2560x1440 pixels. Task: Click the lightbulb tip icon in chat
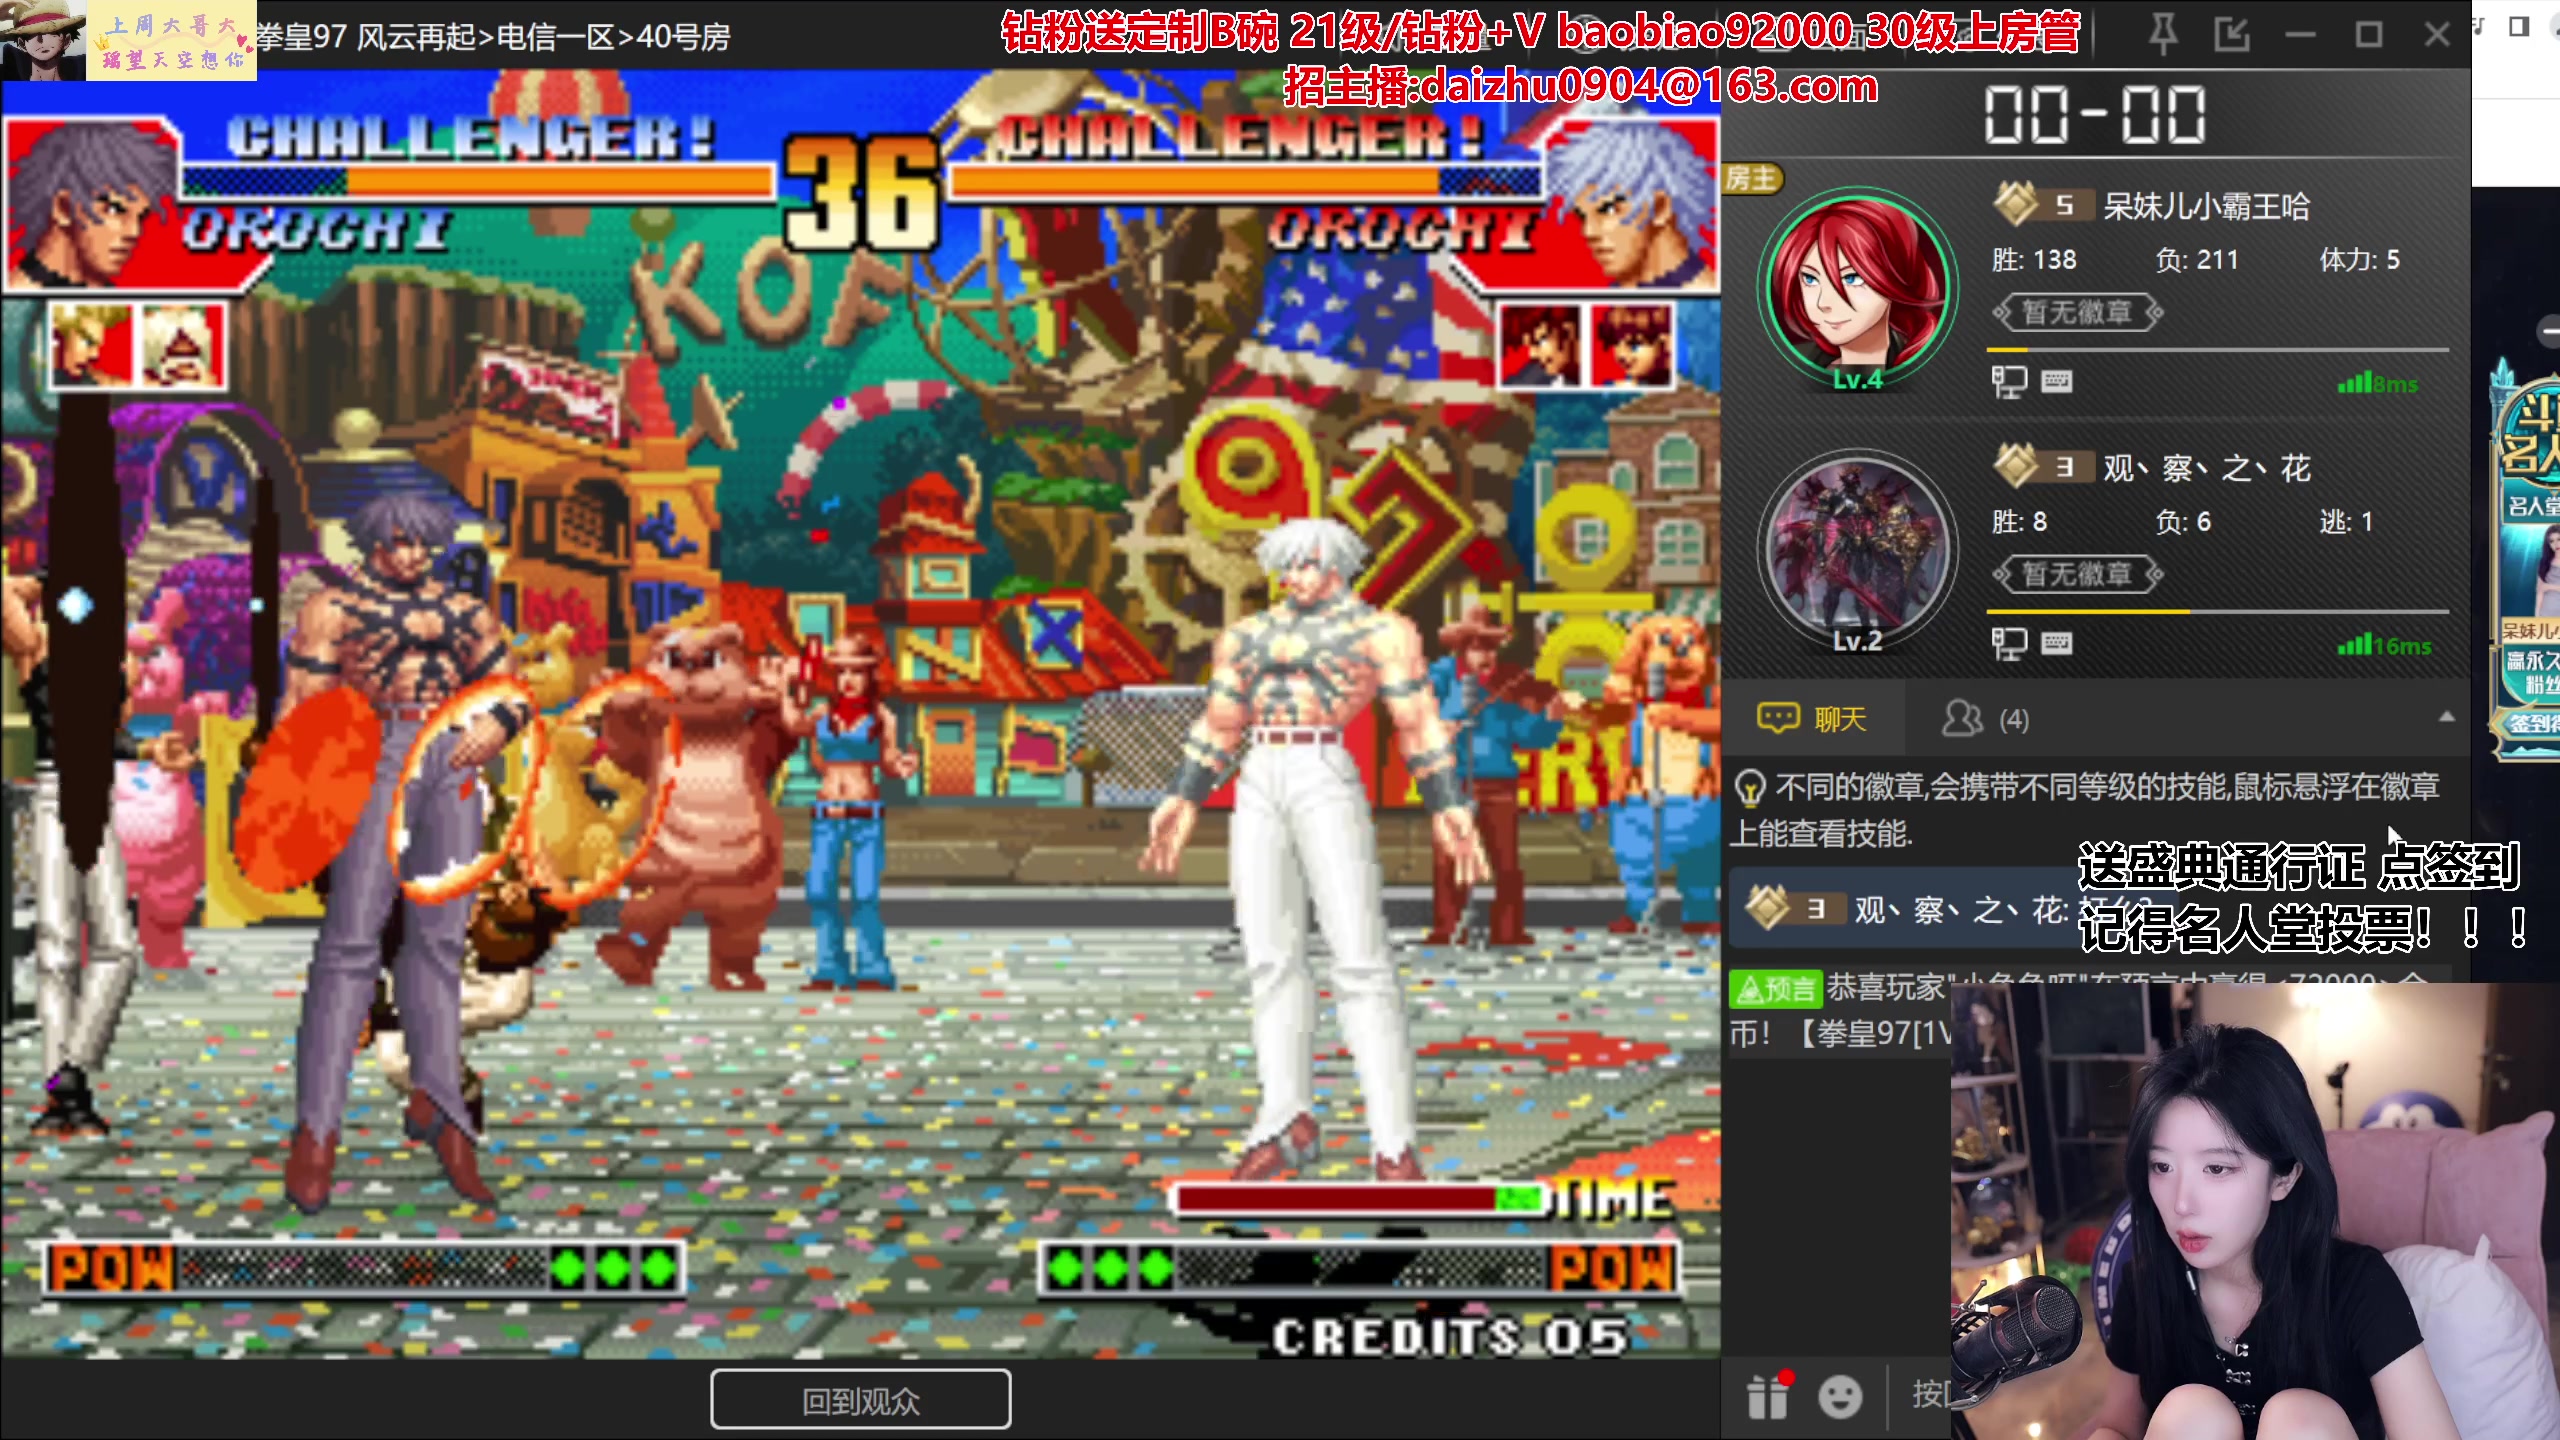pyautogui.click(x=1750, y=788)
